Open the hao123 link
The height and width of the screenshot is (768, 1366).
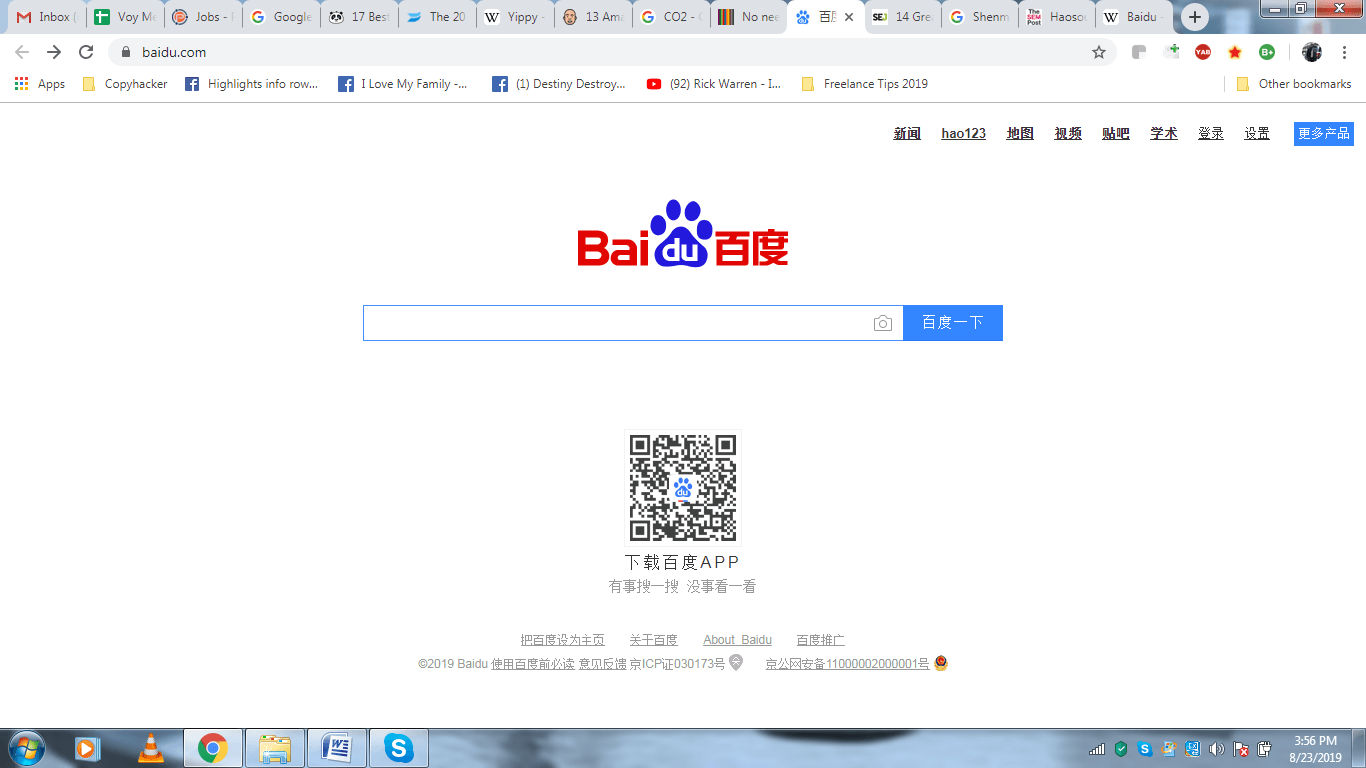(x=964, y=134)
